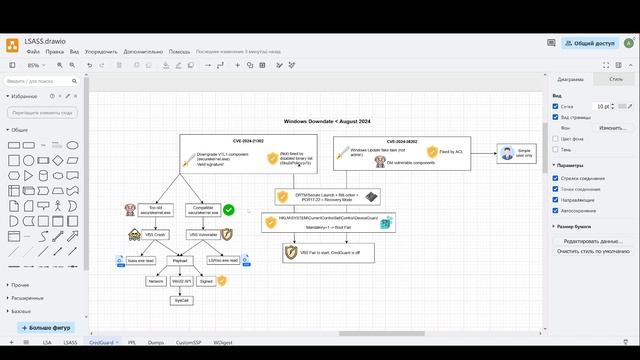This screenshot has width=640, height=360.
Task: Collapse the toolbar with chevron at right
Action: coord(631,65)
